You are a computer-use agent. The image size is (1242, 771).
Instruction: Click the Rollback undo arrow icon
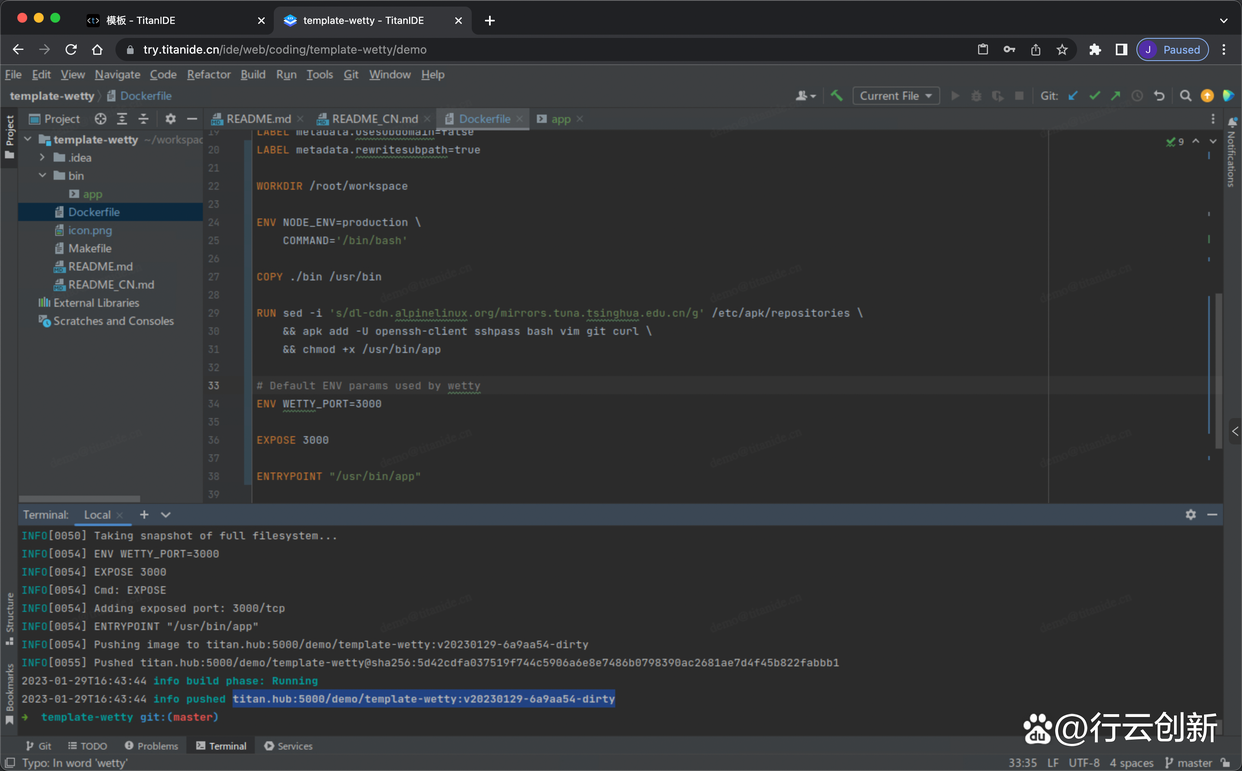coord(1159,96)
